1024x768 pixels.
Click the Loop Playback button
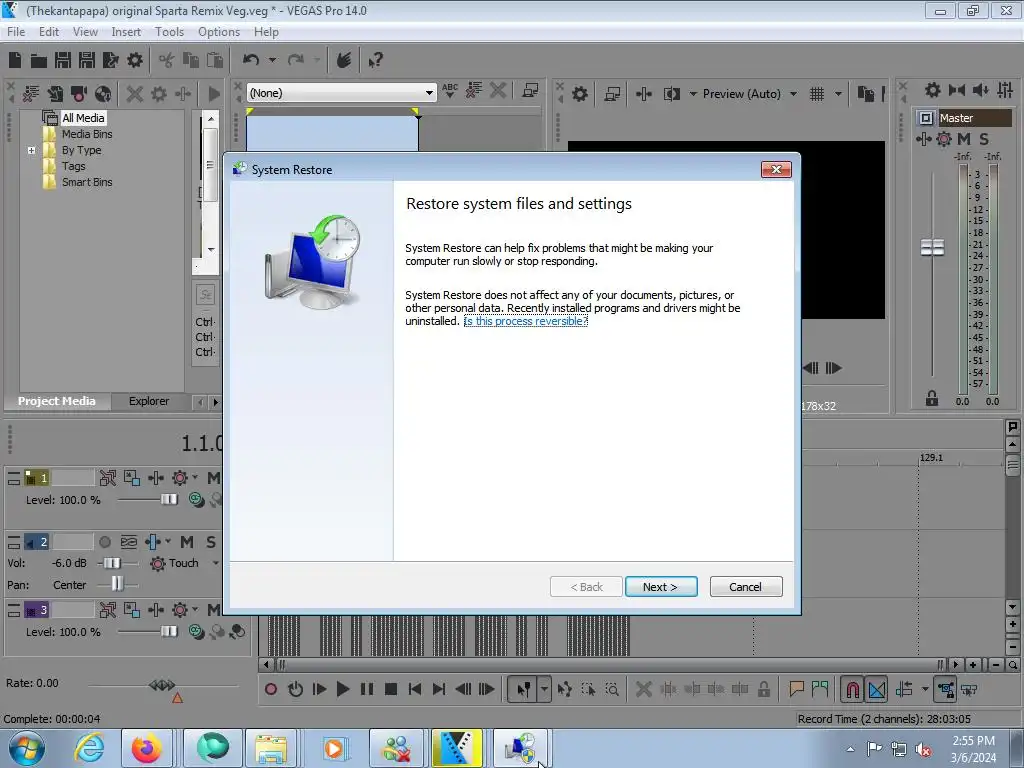(x=295, y=689)
